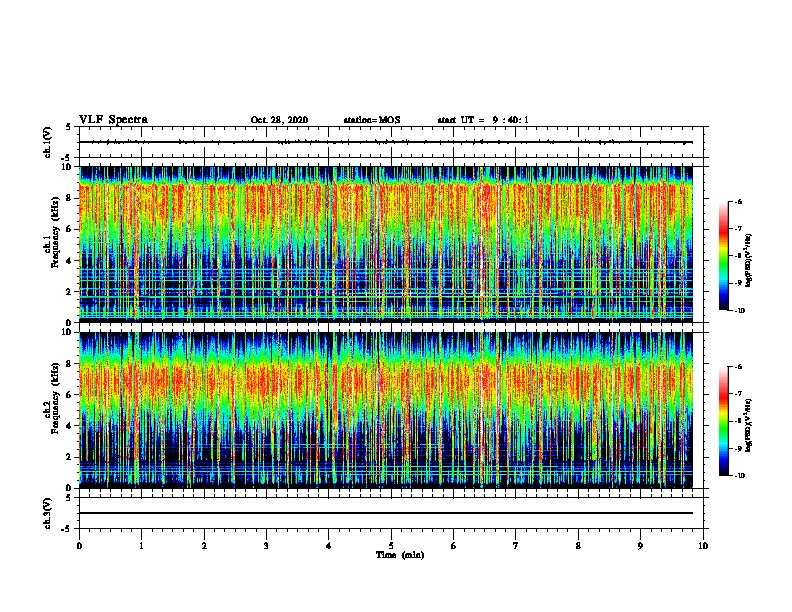Click the "-6" value on the ch.1 colorbar

[738, 201]
